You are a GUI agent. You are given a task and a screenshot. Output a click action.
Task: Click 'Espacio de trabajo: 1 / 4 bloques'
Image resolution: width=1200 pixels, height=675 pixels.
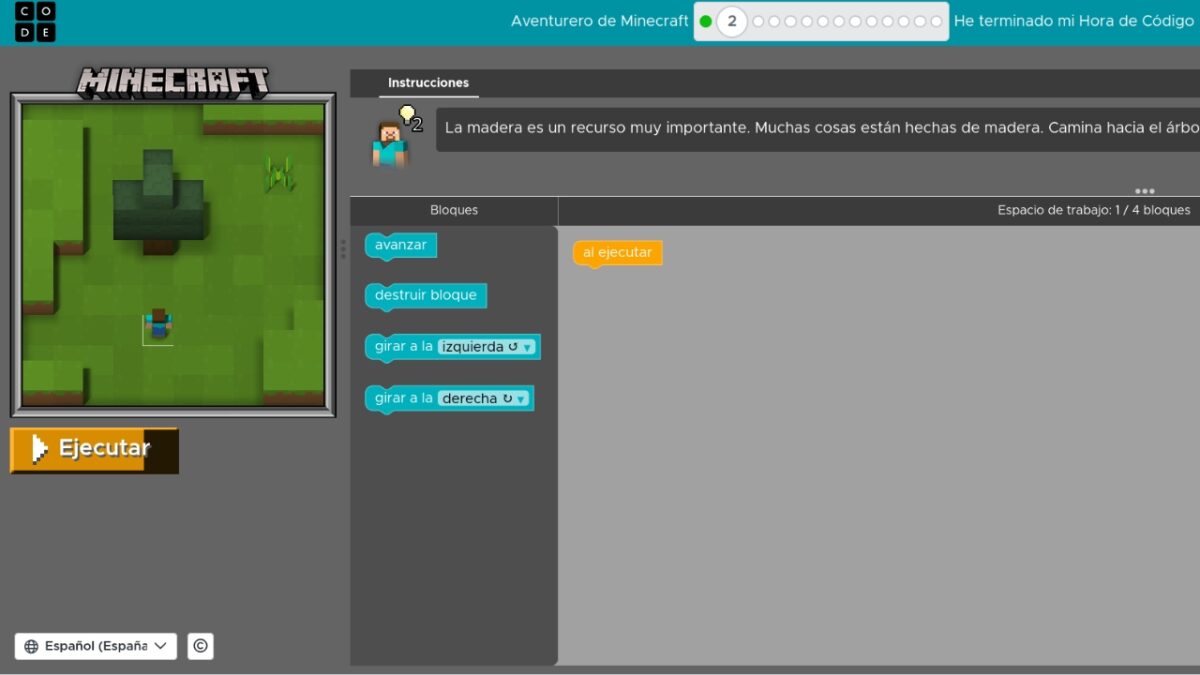point(1094,210)
